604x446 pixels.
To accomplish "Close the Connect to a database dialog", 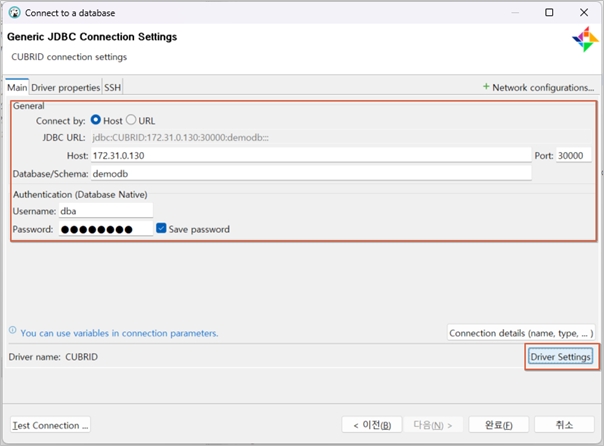I will tap(584, 13).
